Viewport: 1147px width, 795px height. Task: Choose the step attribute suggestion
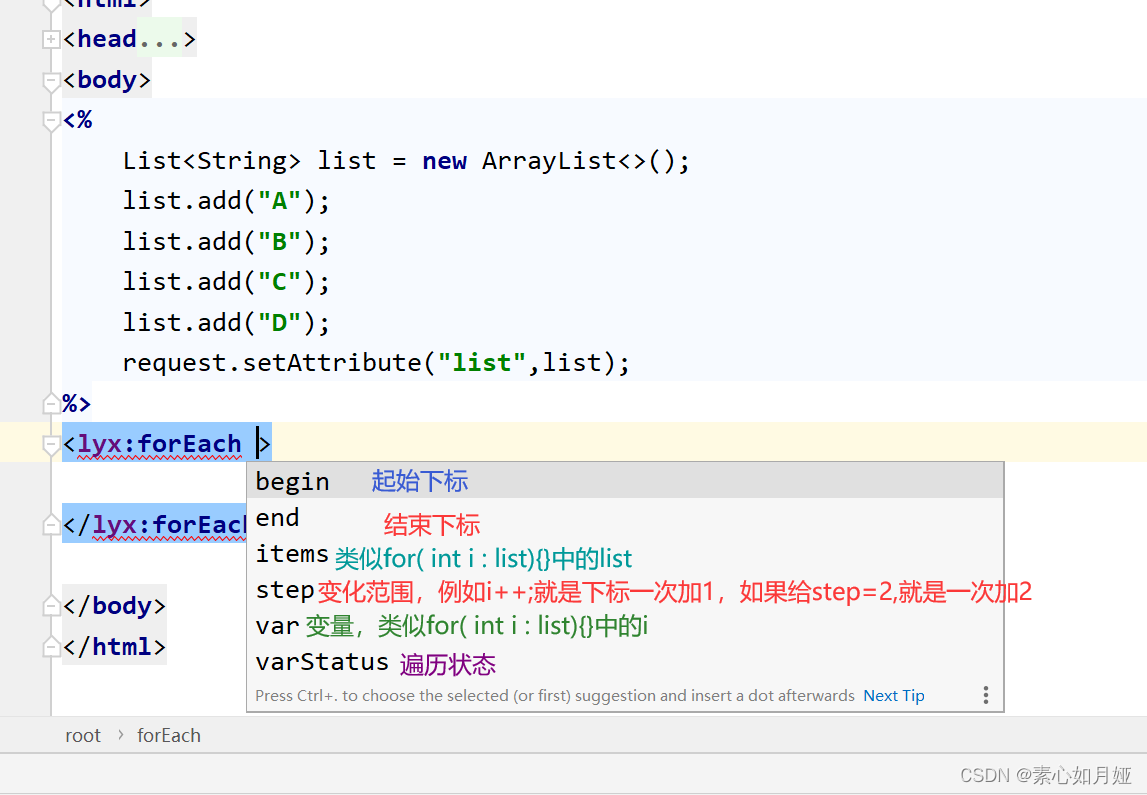click(625, 590)
